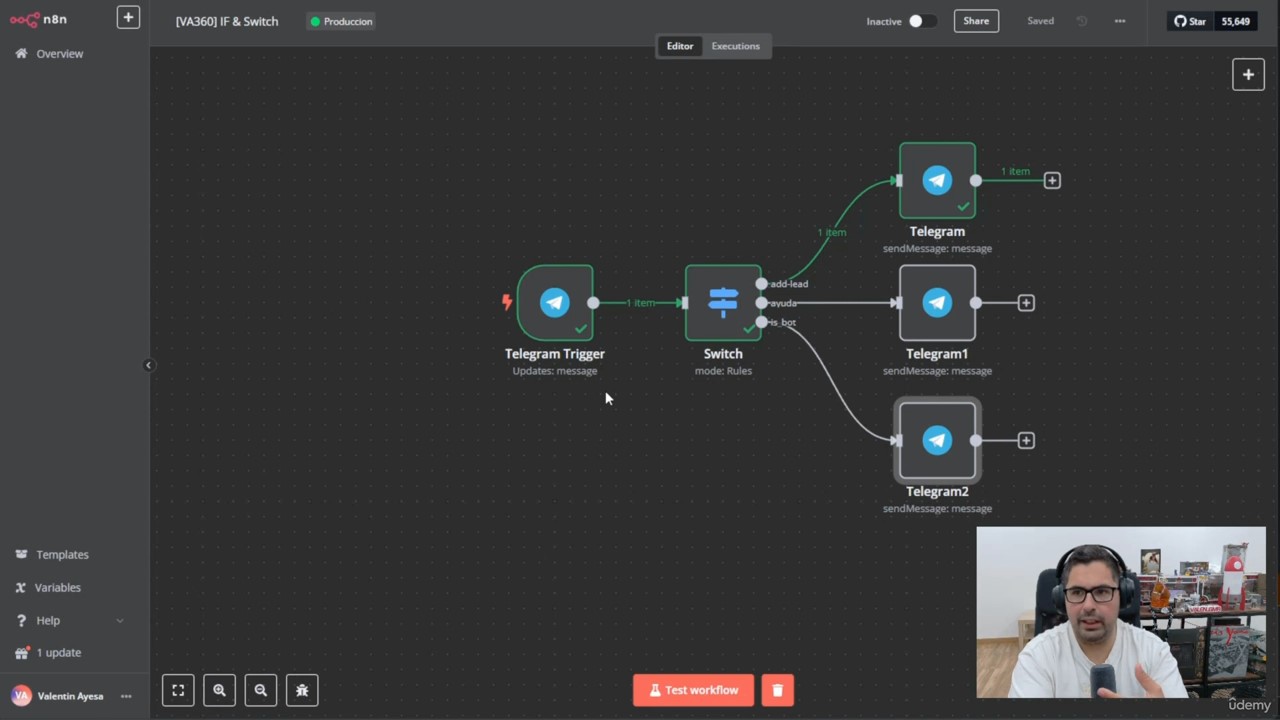Click Telegram Trigger output connector
This screenshot has width=1280, height=720.
[x=593, y=303]
